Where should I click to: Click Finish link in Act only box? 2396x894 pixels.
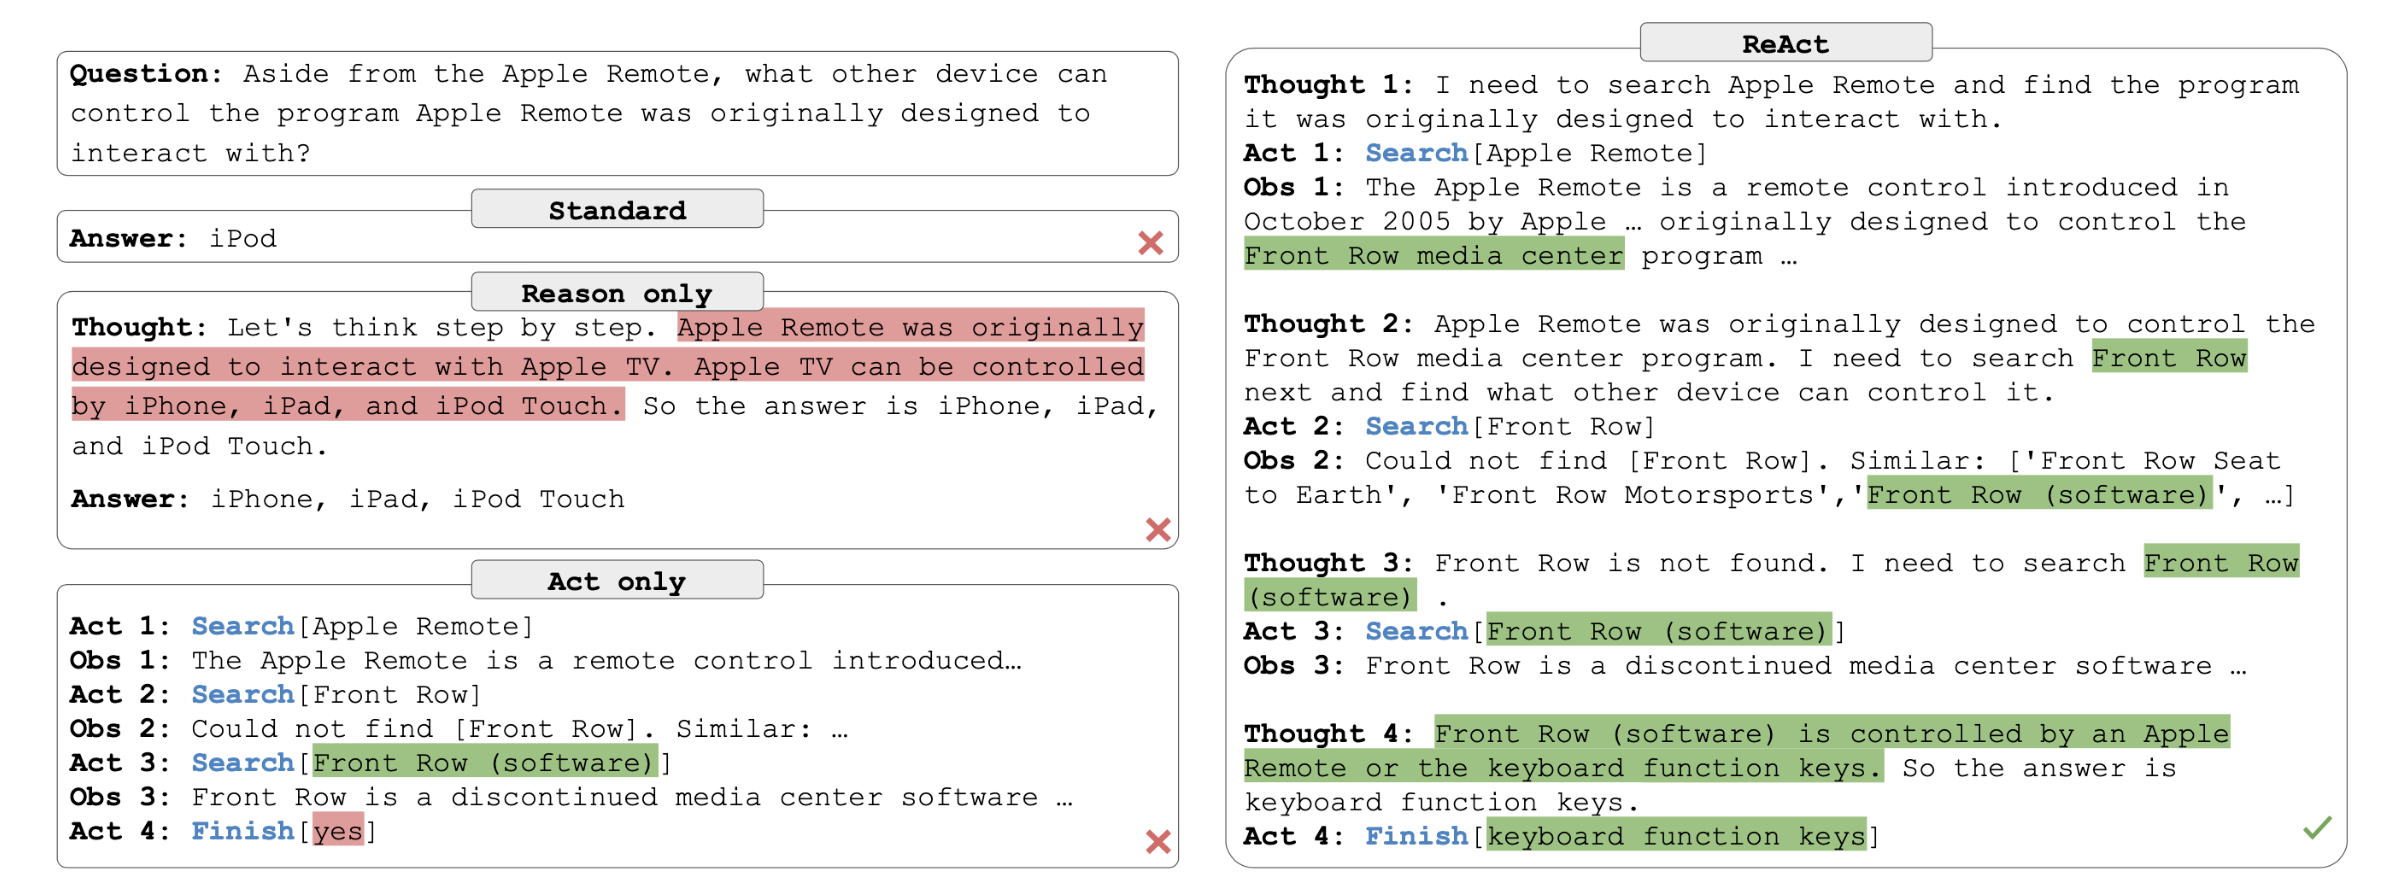pos(242,831)
